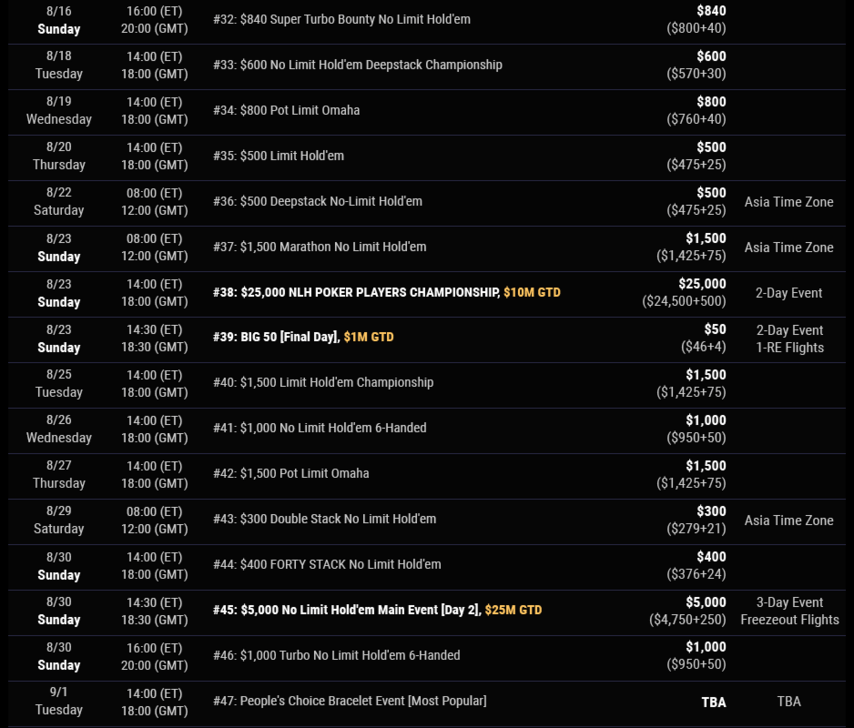This screenshot has width=854, height=728.
Task: Open #37 $1,500 Marathon event
Action: click(x=319, y=247)
